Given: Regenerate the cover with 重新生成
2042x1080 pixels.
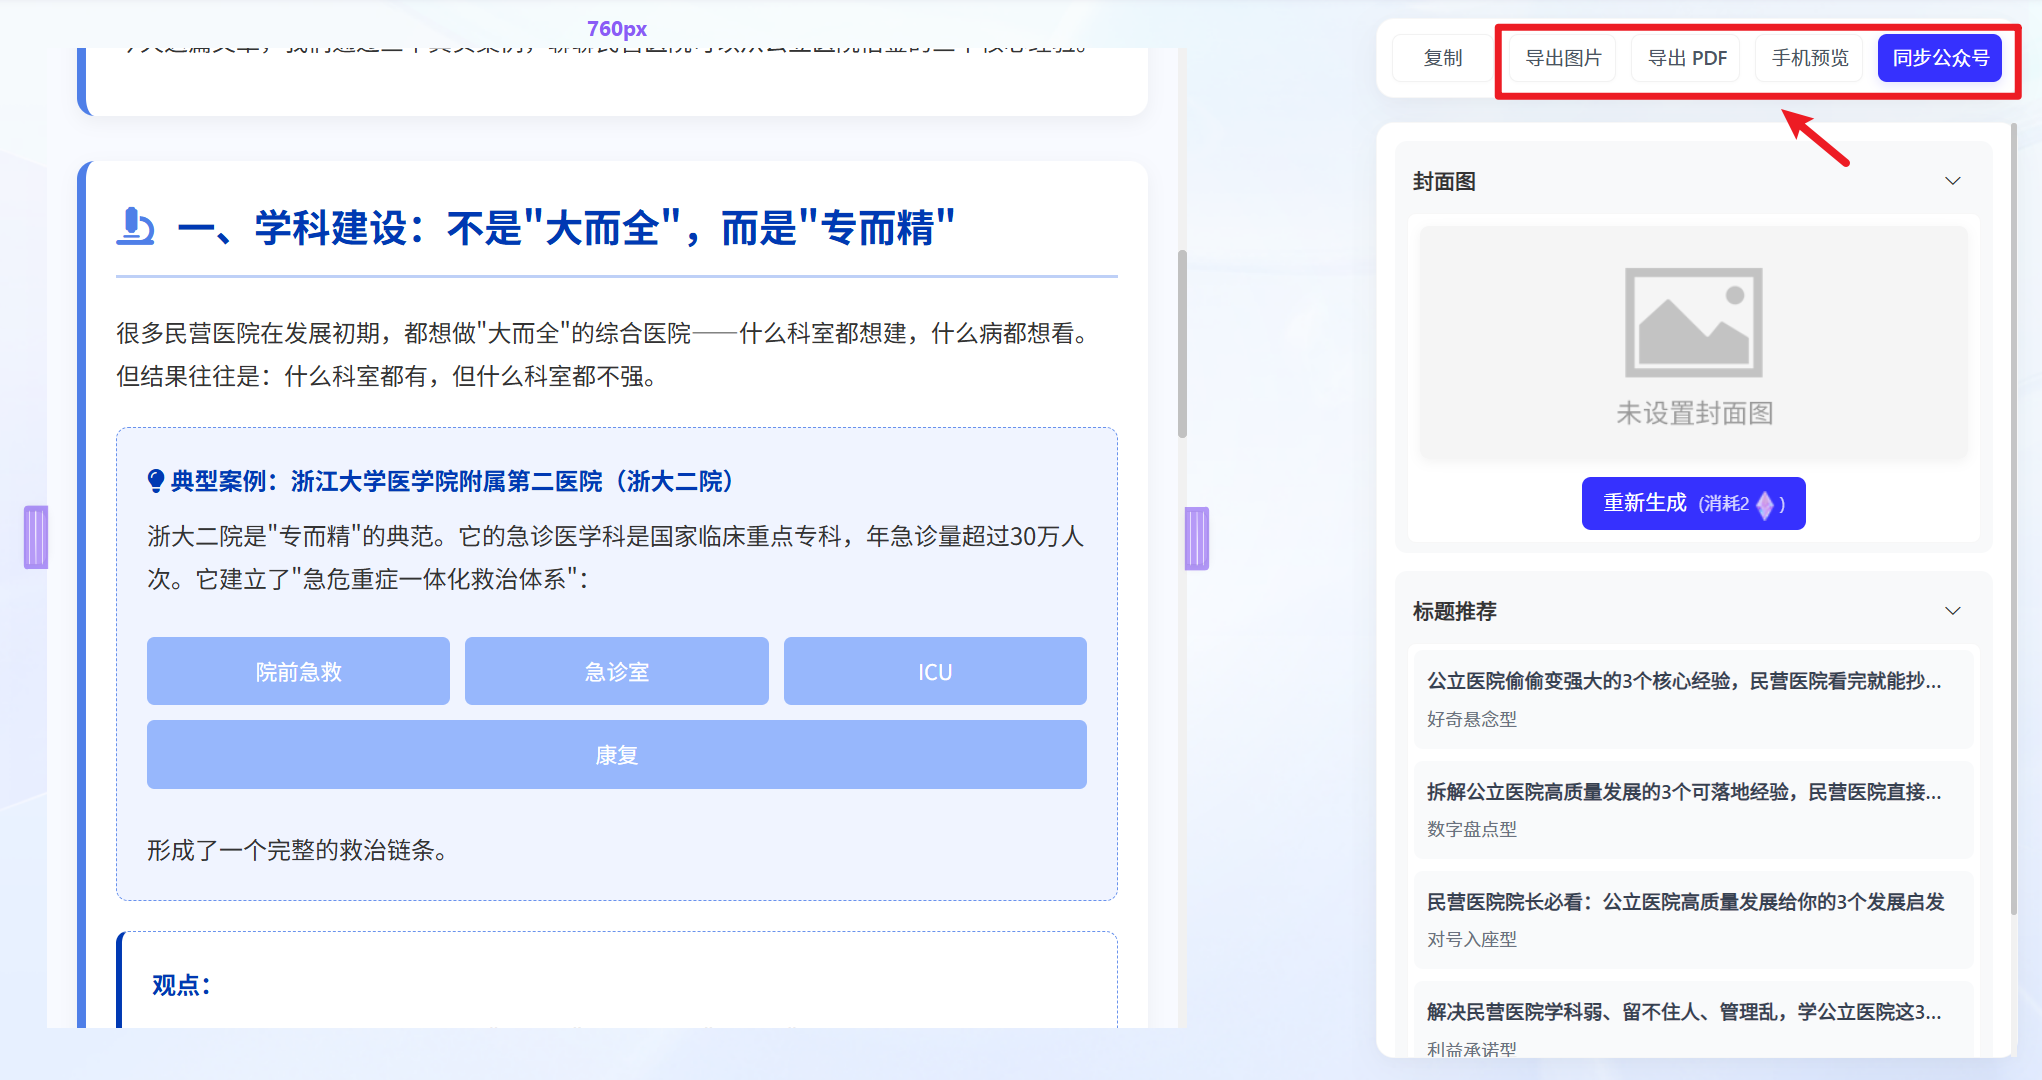Looking at the screenshot, I should point(1693,503).
